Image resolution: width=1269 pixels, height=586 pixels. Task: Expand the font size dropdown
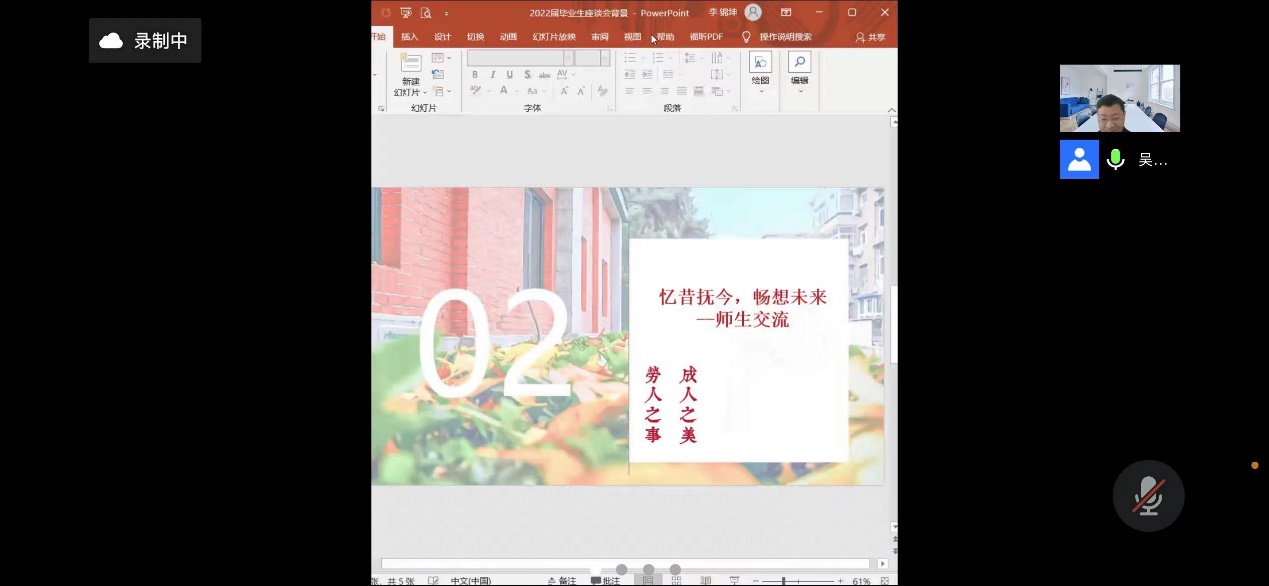605,58
